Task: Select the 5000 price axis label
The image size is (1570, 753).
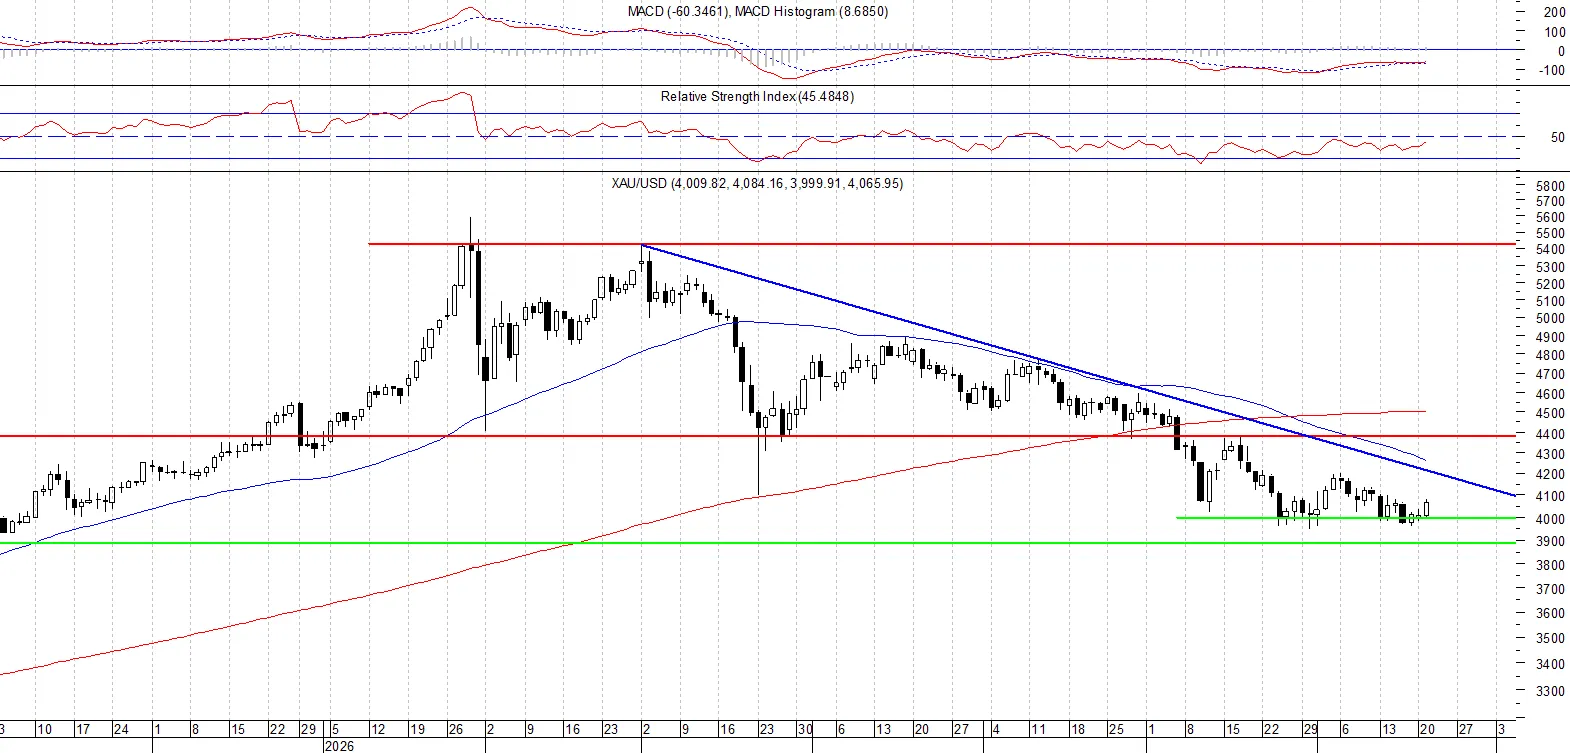Action: coord(1550,319)
